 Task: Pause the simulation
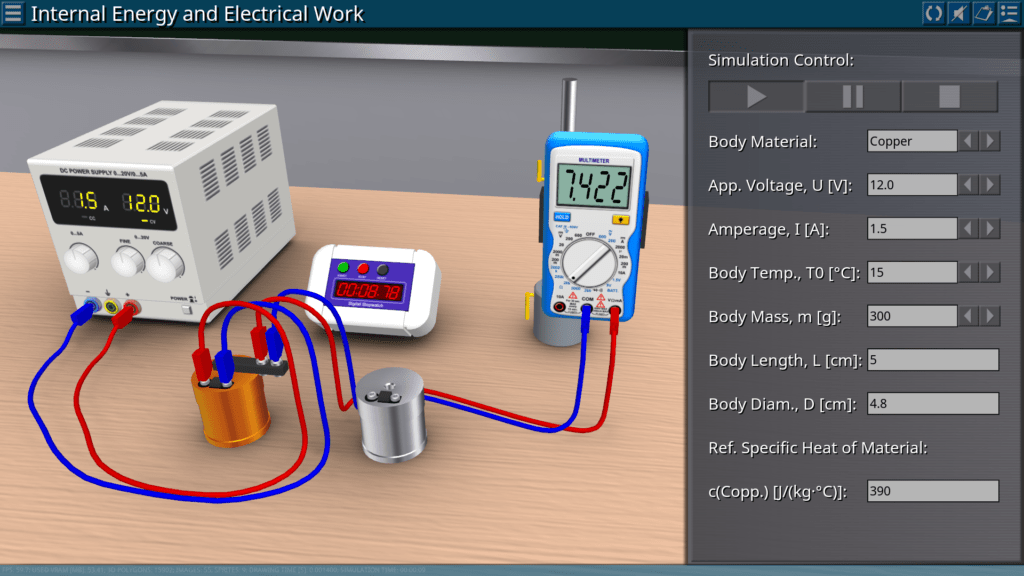click(853, 97)
